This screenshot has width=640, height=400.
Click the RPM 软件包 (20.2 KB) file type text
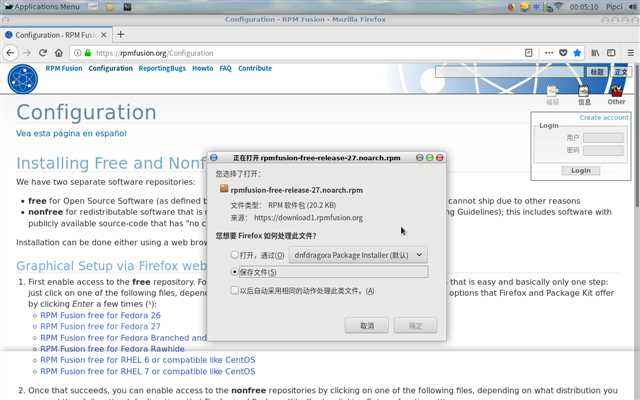tap(302, 205)
